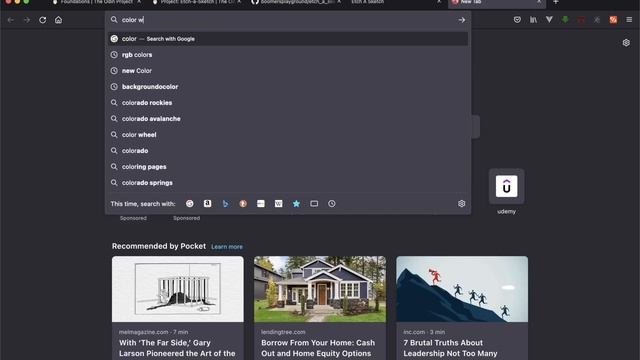
Task: Click the go arrow in the address bar
Action: pyautogui.click(x=462, y=20)
